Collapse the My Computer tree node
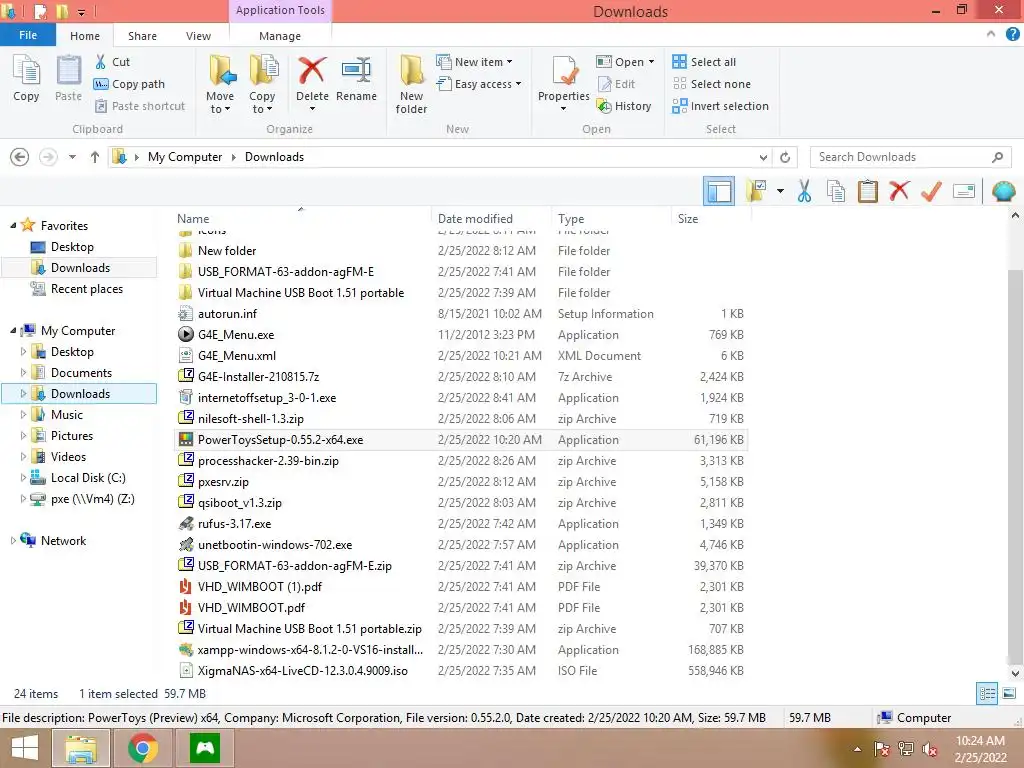This screenshot has height=768, width=1024. 13,331
